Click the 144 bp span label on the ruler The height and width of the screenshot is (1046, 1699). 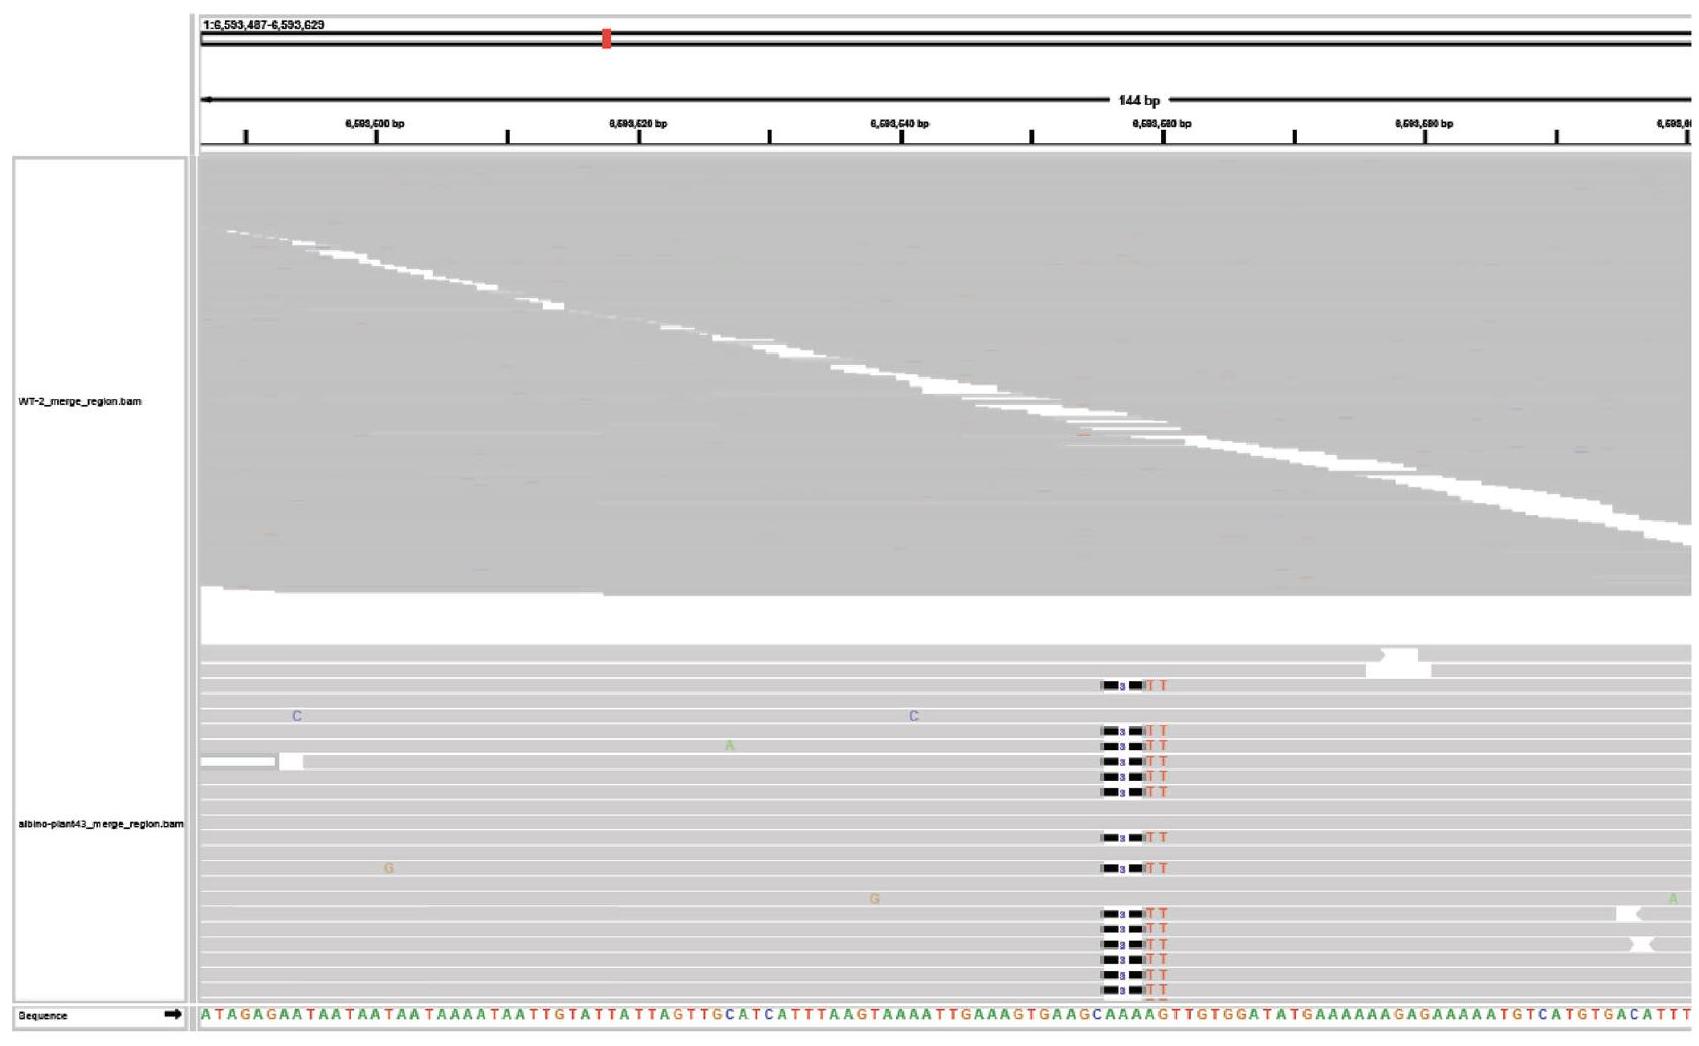[x=1139, y=100]
